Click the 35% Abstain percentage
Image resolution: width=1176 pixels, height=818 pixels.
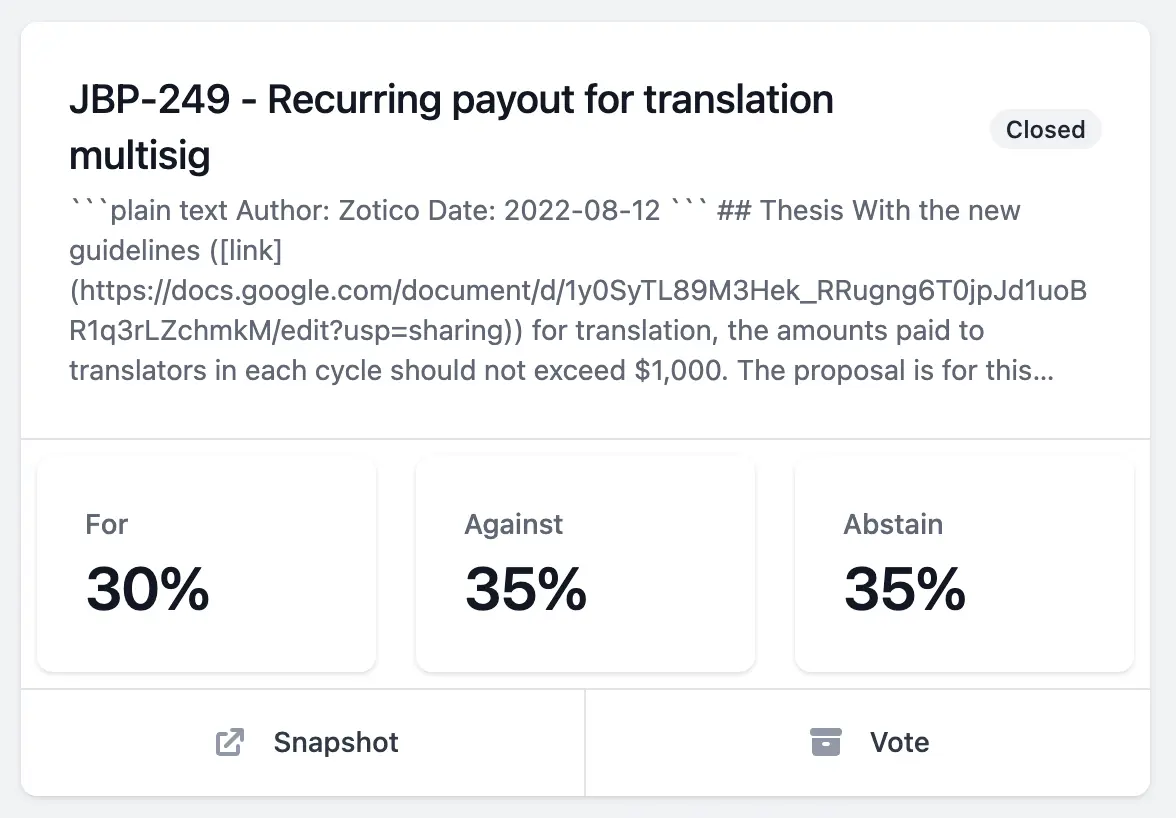point(905,589)
